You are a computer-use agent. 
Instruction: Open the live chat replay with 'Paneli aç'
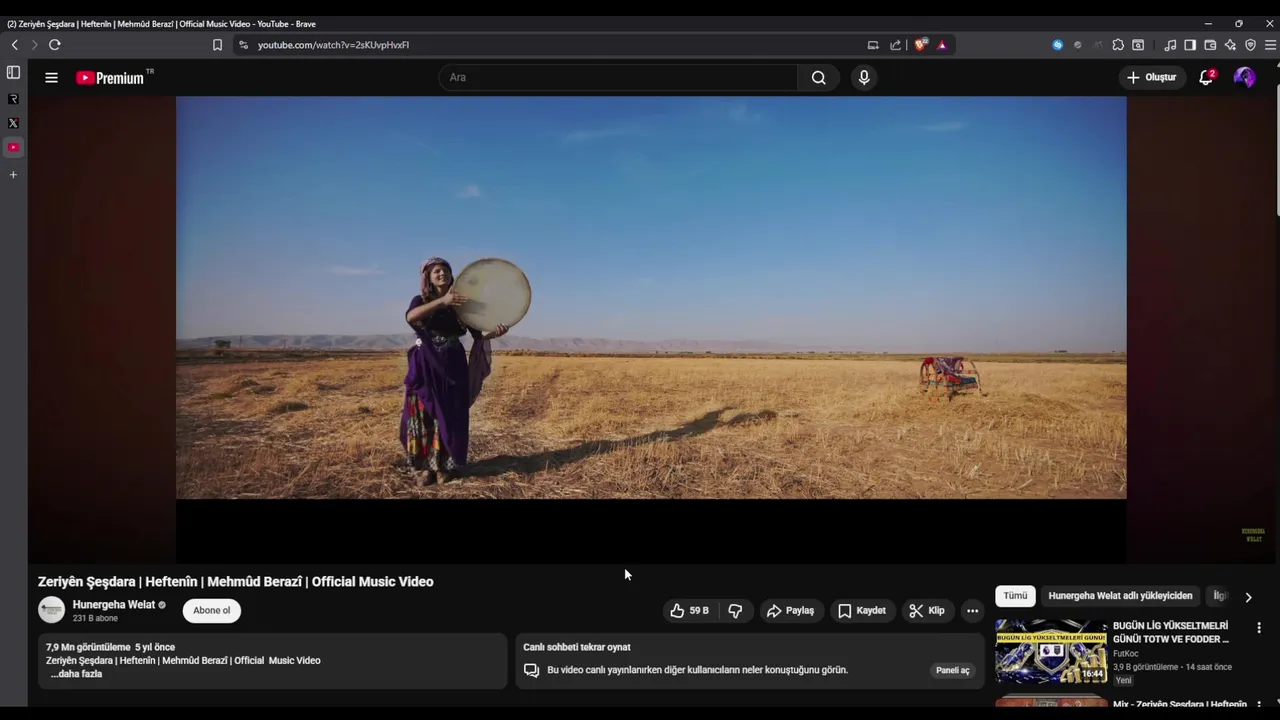coord(952,670)
